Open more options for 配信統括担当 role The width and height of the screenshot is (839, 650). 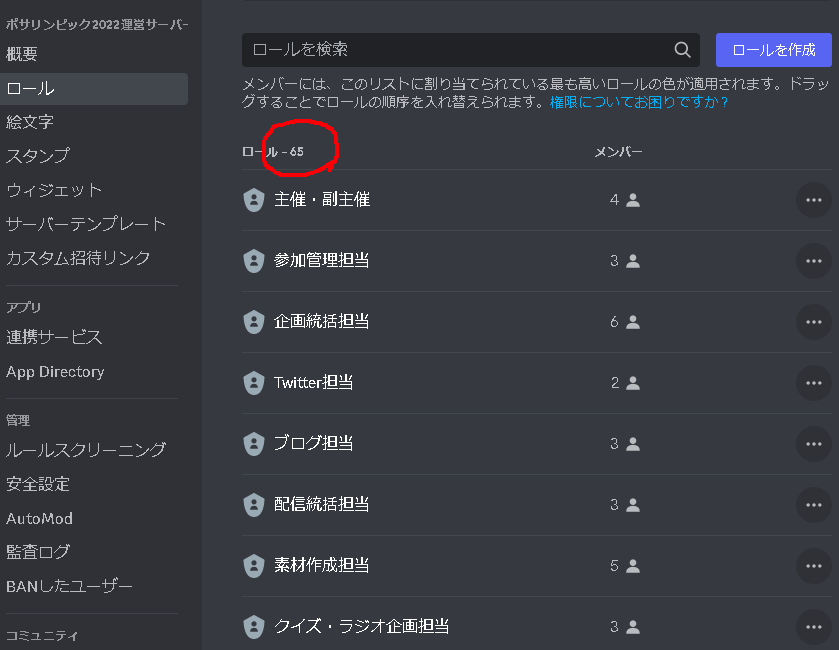pyautogui.click(x=813, y=505)
